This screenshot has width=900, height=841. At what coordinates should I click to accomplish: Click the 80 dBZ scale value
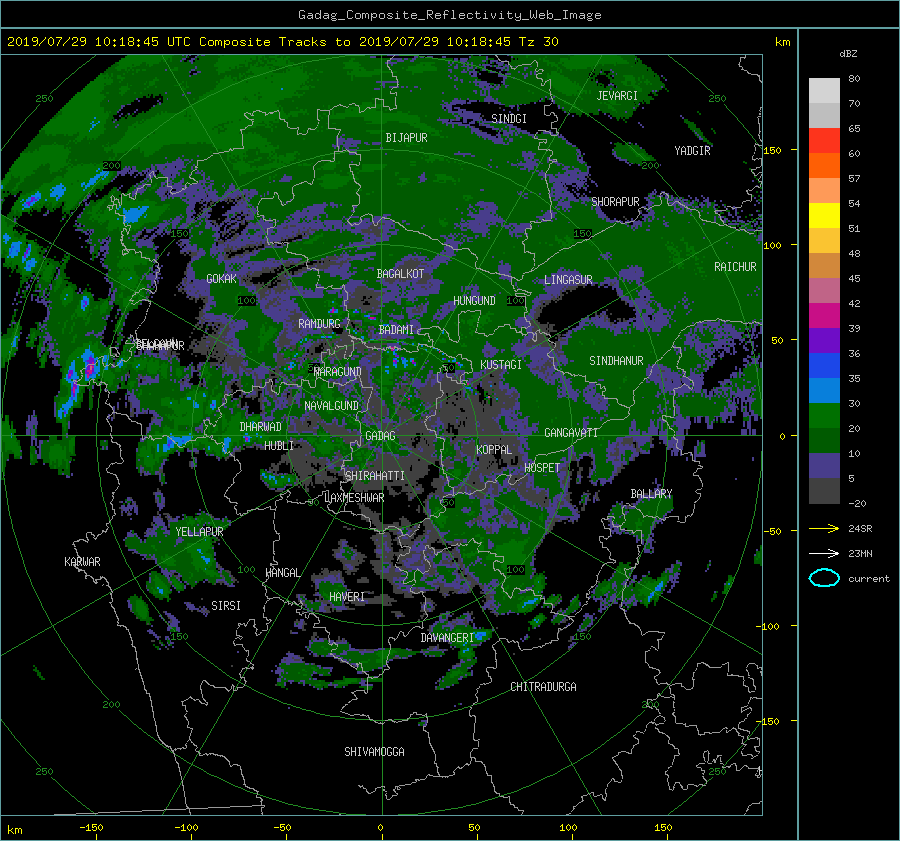(x=854, y=79)
